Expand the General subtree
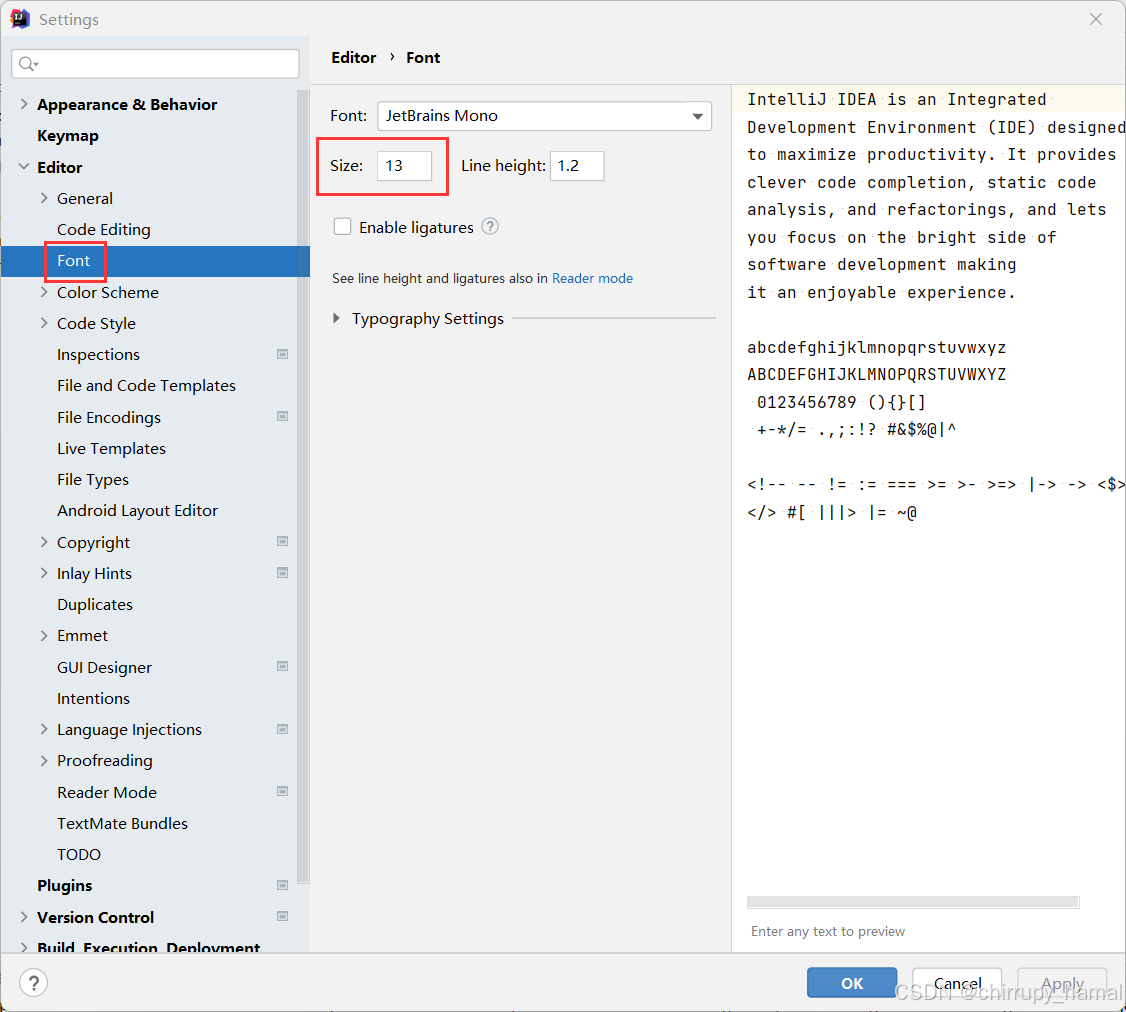The width and height of the screenshot is (1126, 1012). coord(44,198)
